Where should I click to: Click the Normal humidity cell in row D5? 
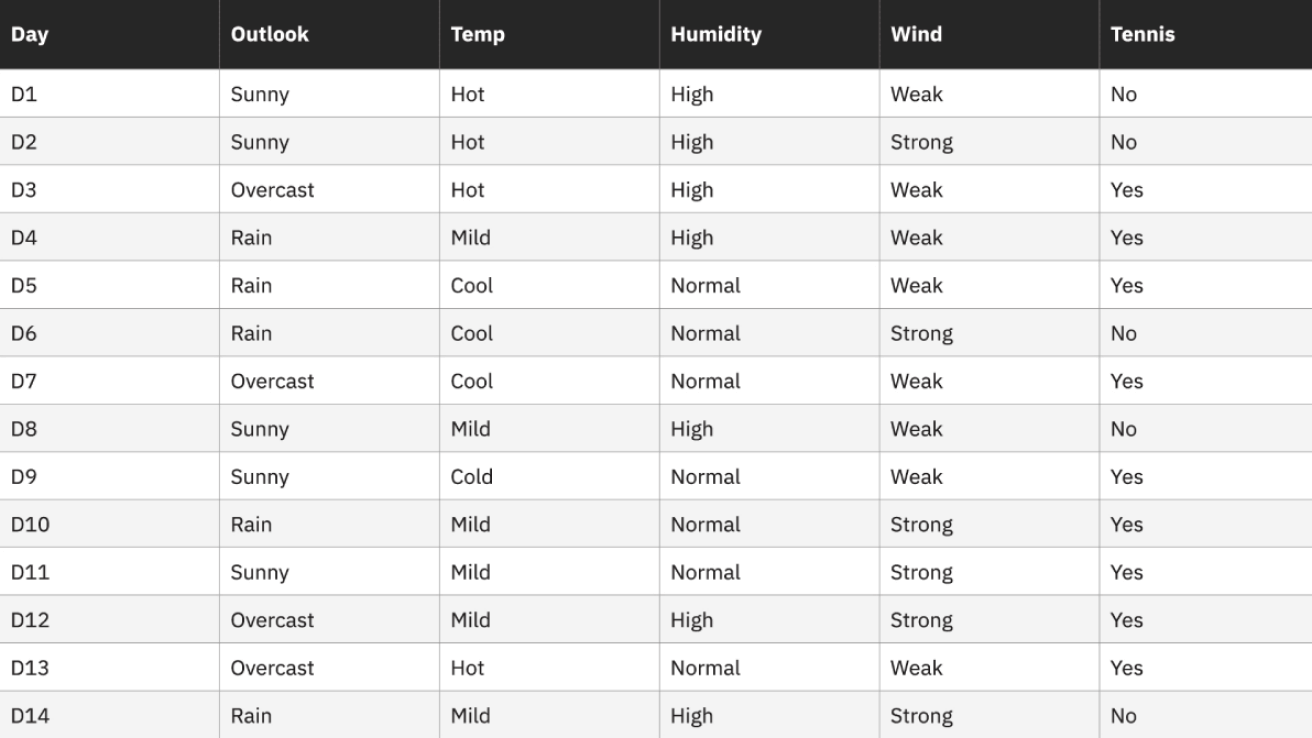click(x=769, y=285)
